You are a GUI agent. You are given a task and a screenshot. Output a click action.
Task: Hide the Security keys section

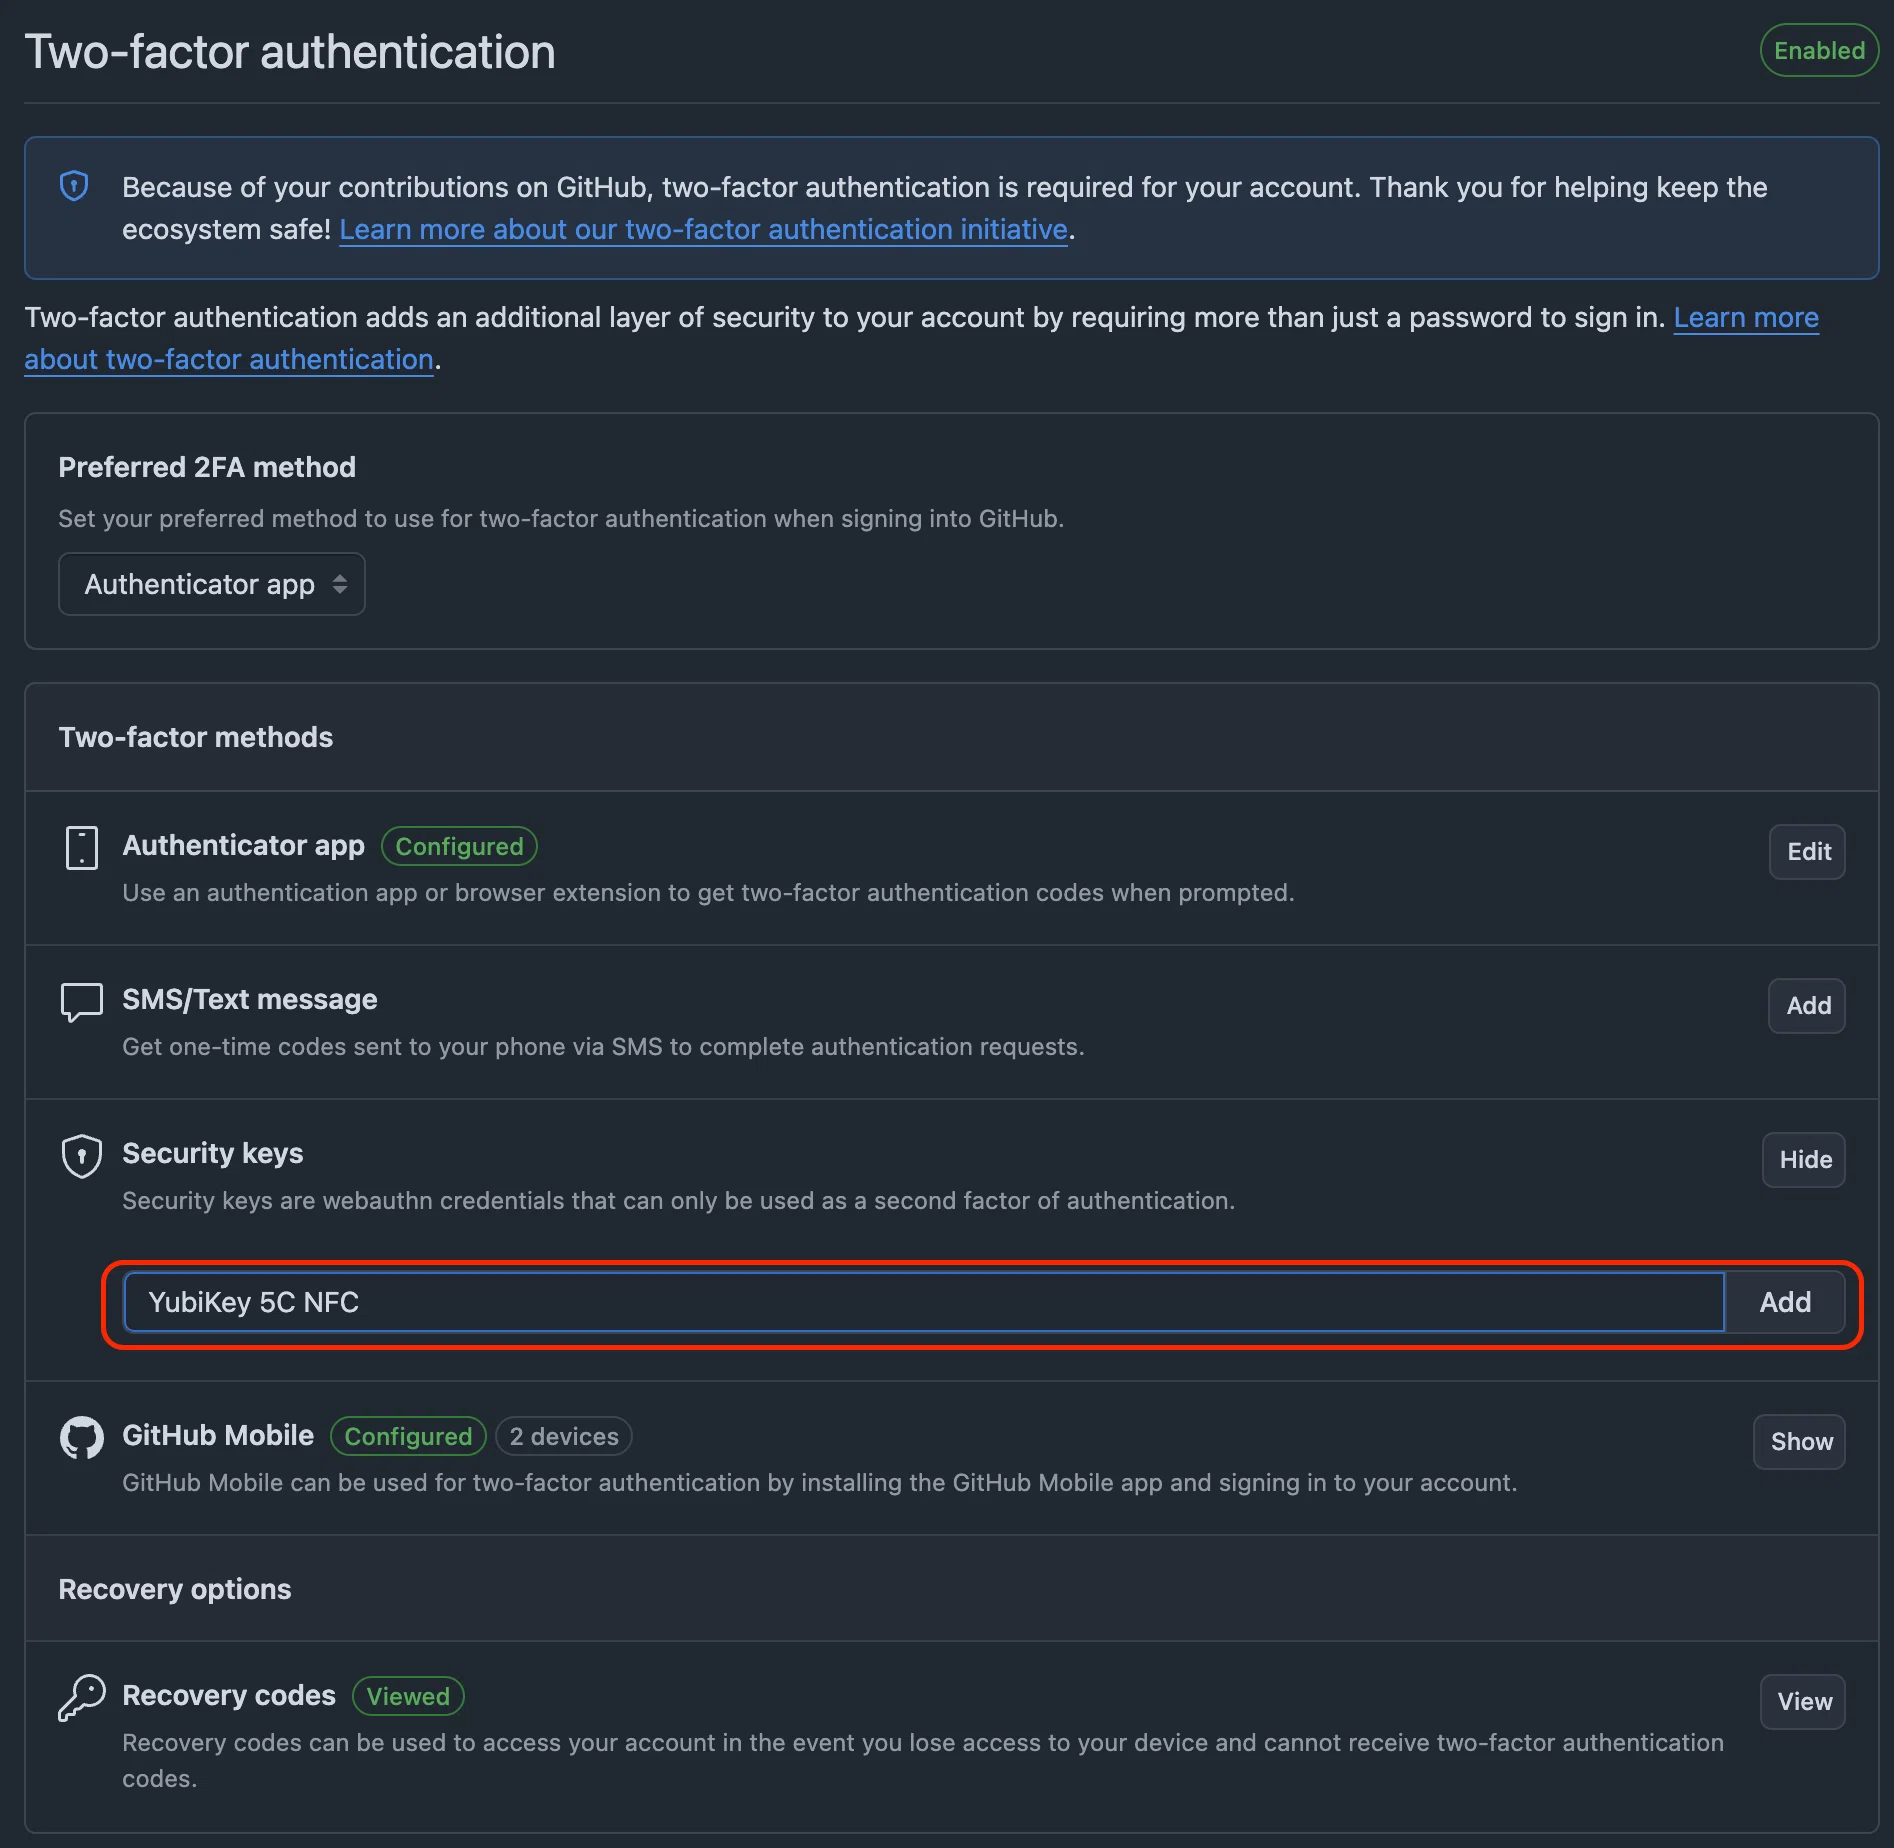point(1804,1160)
